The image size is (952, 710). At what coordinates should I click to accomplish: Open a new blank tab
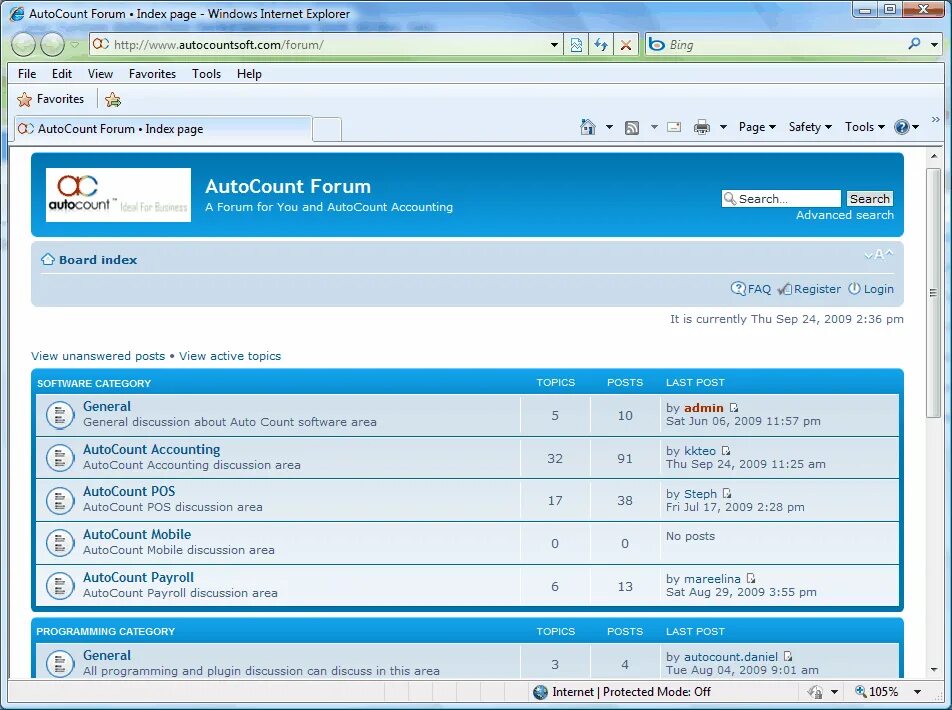[x=327, y=129]
